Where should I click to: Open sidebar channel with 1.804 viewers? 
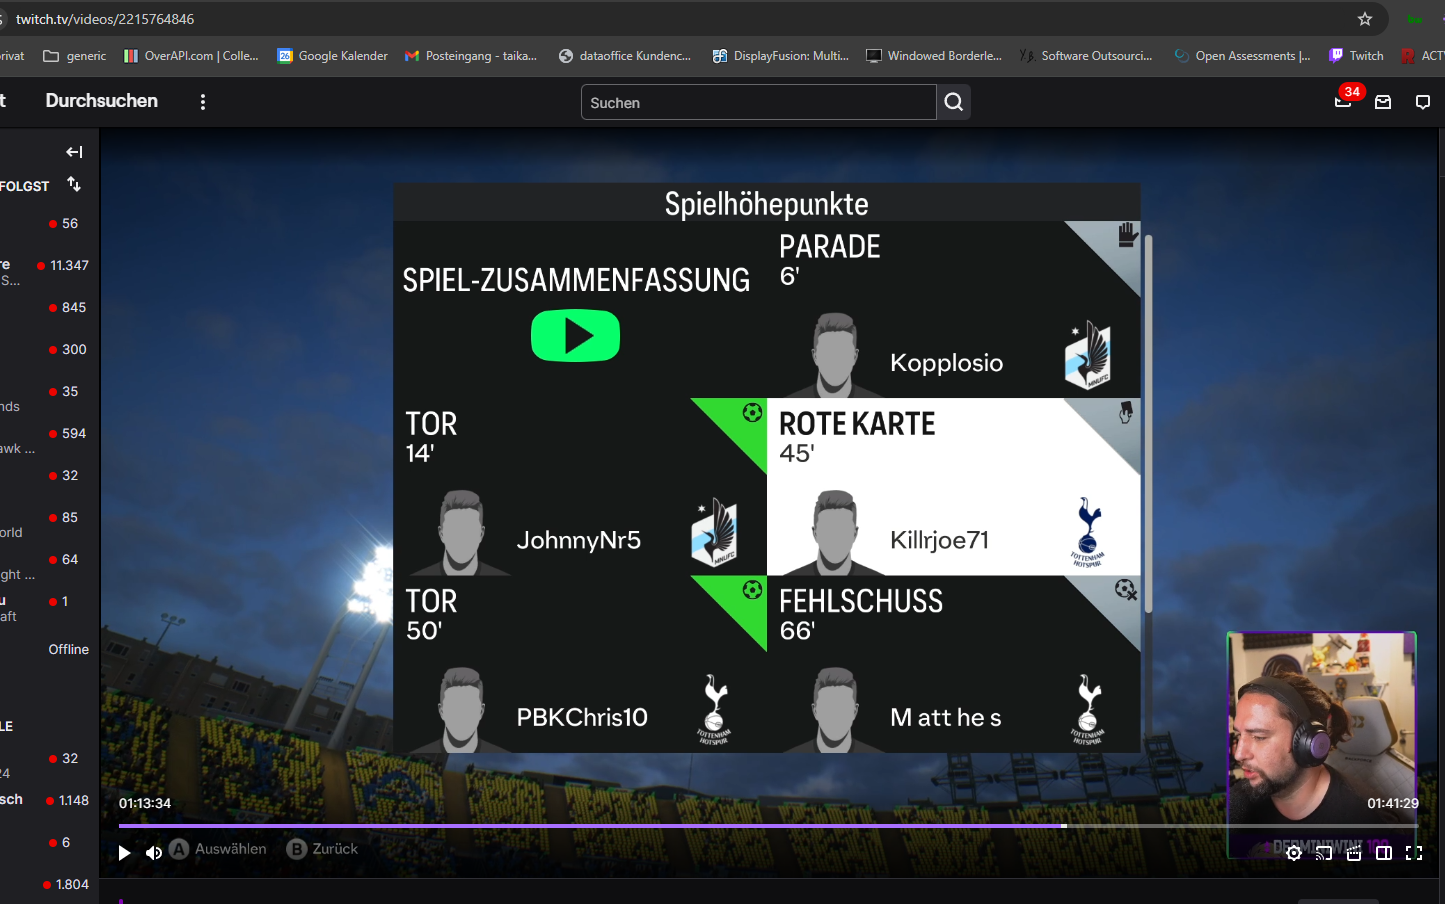[x=49, y=884]
